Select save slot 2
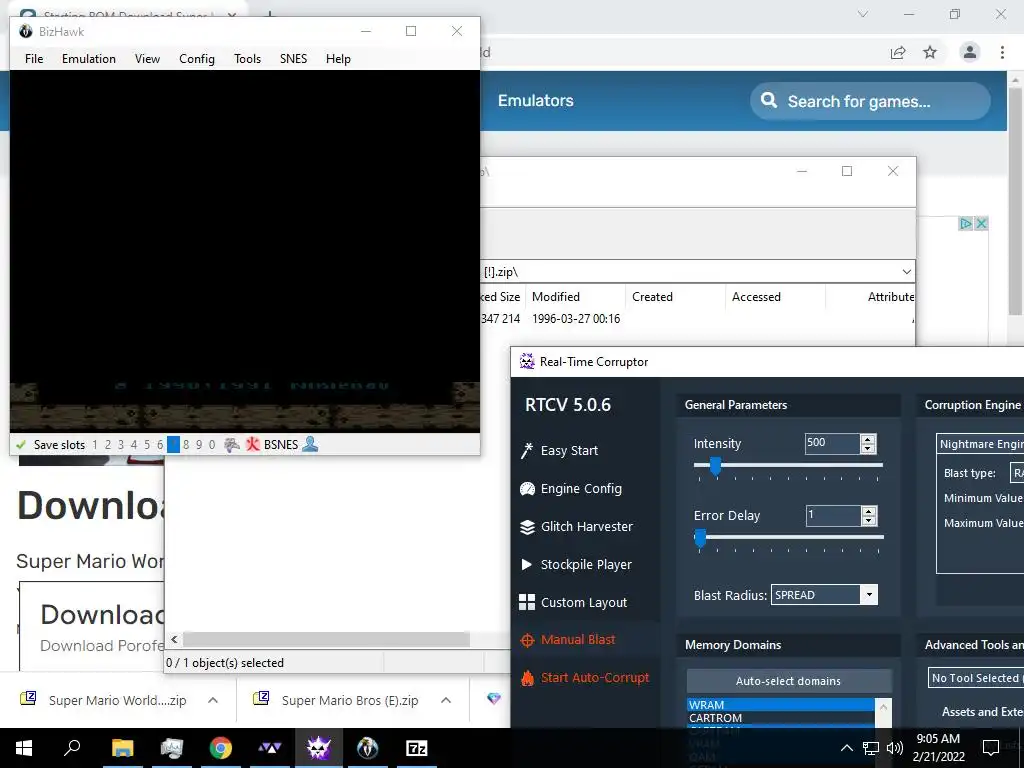This screenshot has width=1024, height=768. pos(108,445)
